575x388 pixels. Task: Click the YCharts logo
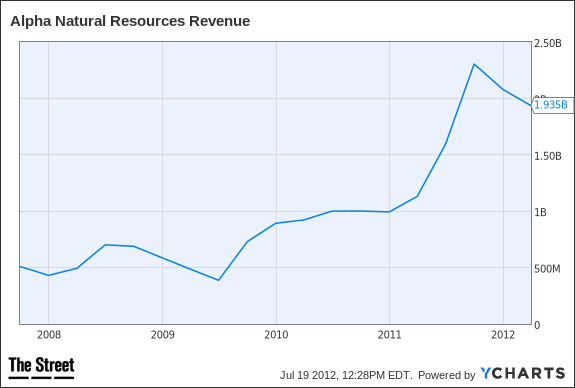click(x=523, y=373)
